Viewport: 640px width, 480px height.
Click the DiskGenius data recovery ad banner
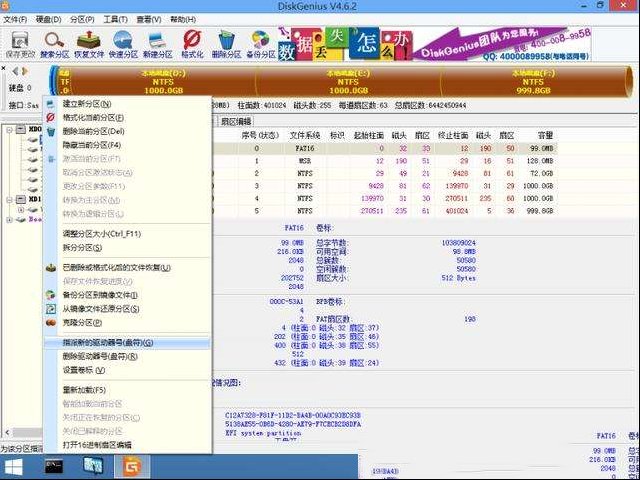(x=434, y=44)
